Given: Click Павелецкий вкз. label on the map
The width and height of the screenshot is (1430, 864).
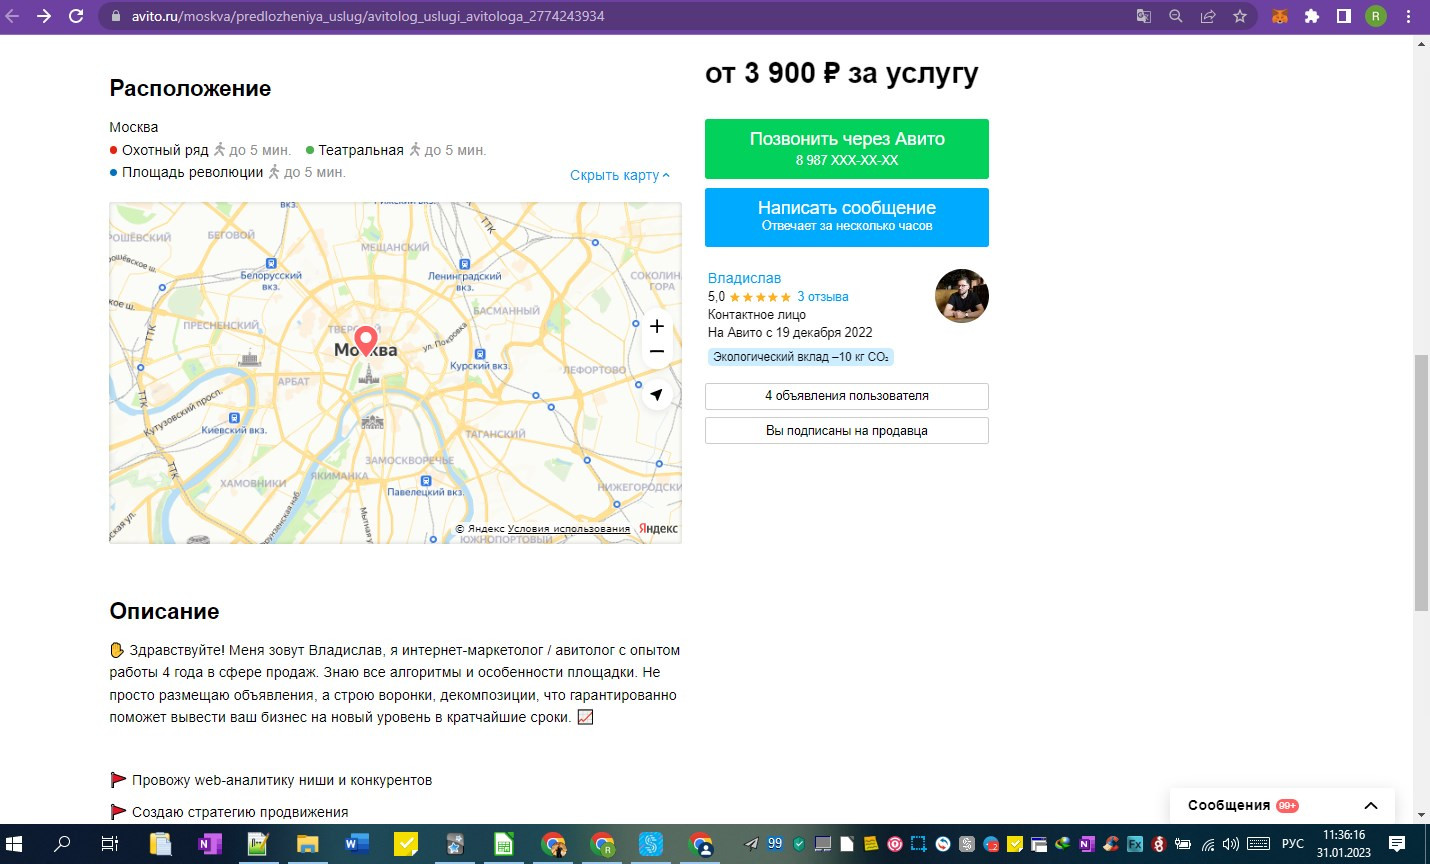Looking at the screenshot, I should click(425, 492).
